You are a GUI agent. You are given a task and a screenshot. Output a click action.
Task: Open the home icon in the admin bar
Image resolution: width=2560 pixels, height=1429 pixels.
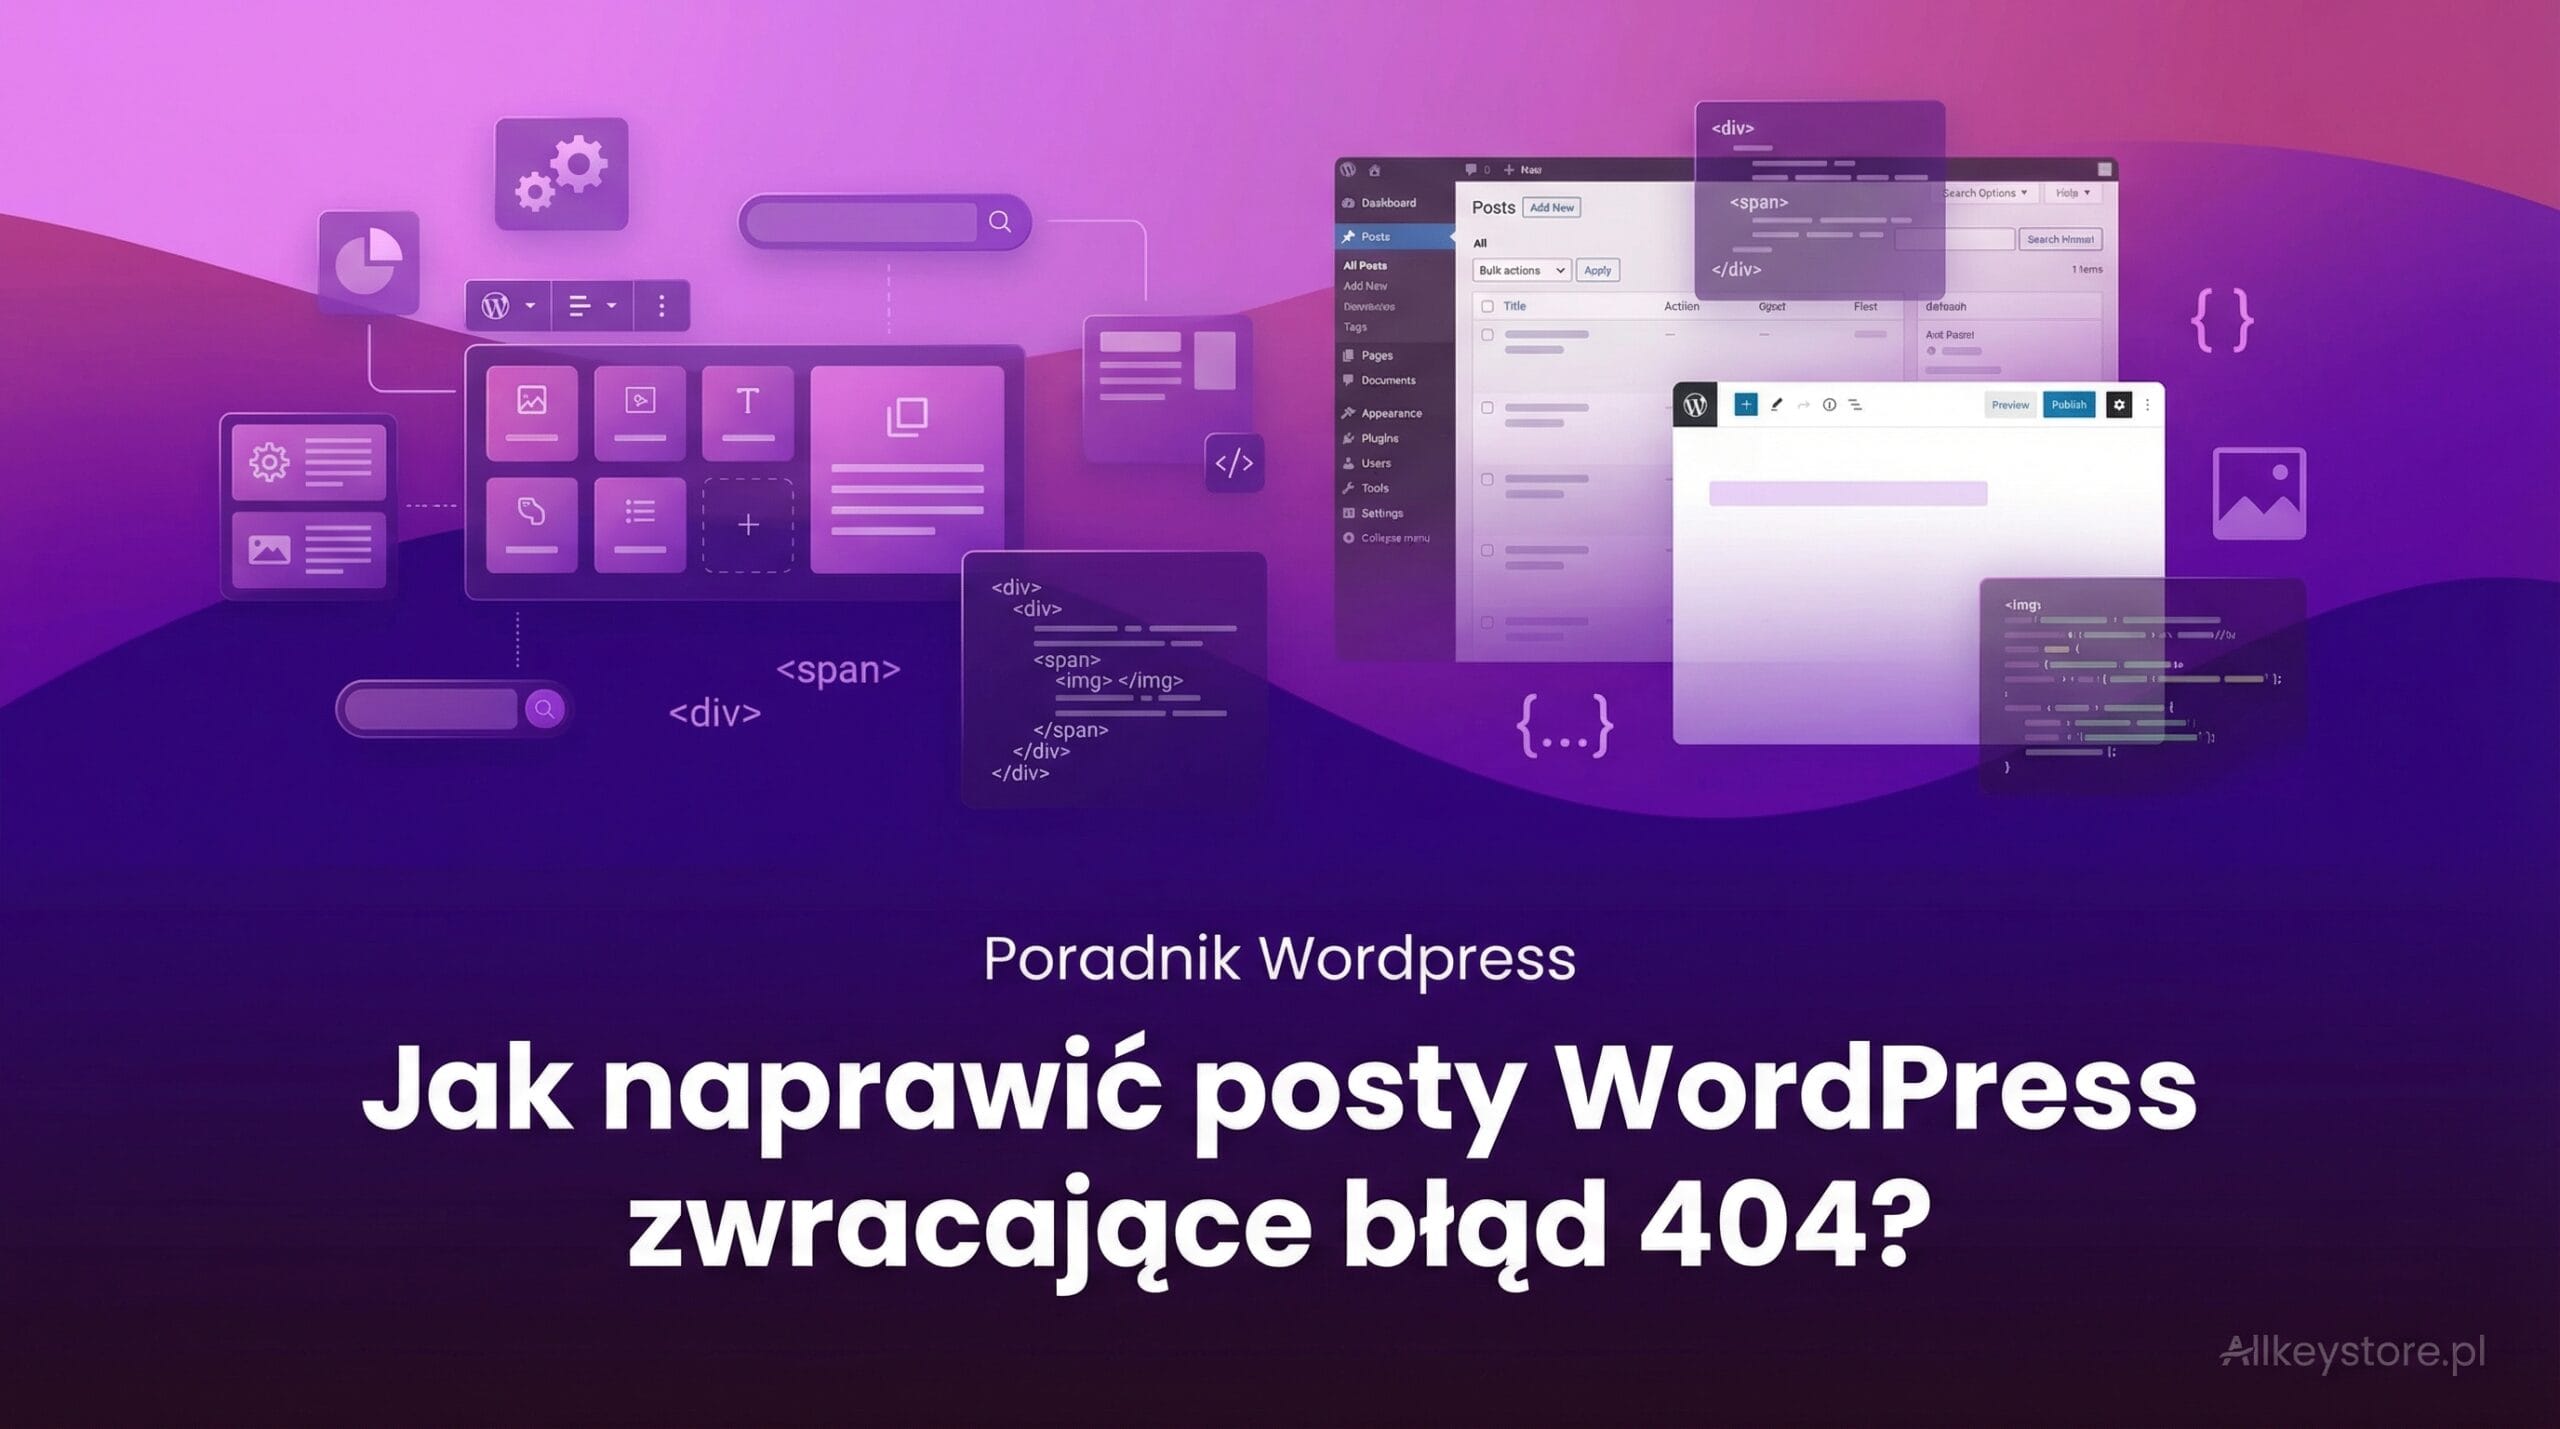click(1375, 170)
